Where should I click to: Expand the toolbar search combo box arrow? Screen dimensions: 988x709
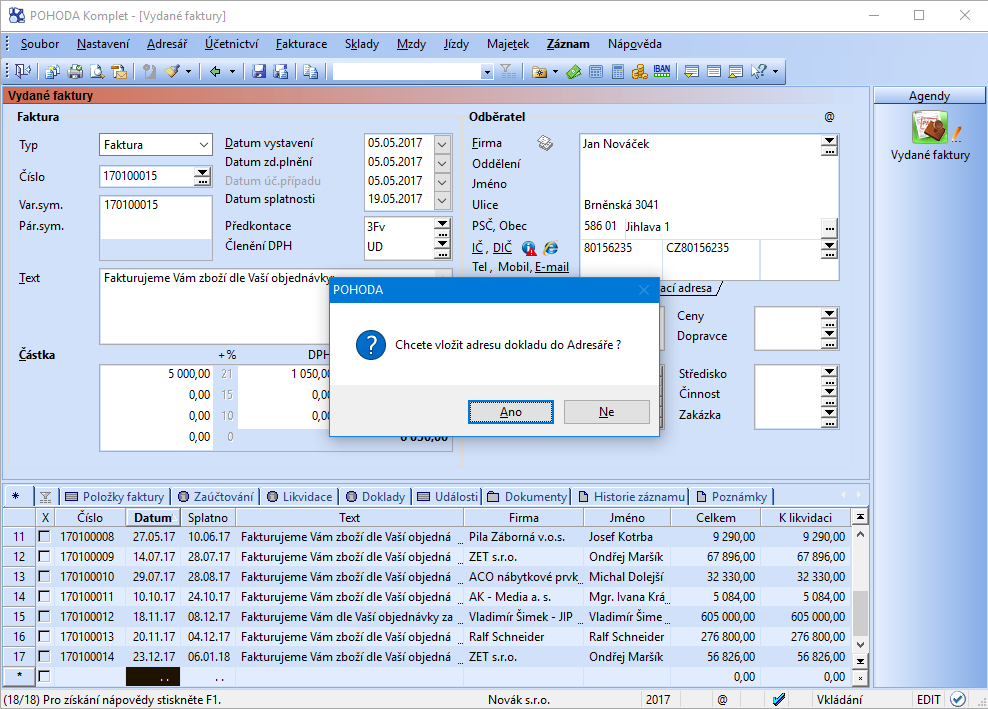click(x=486, y=72)
